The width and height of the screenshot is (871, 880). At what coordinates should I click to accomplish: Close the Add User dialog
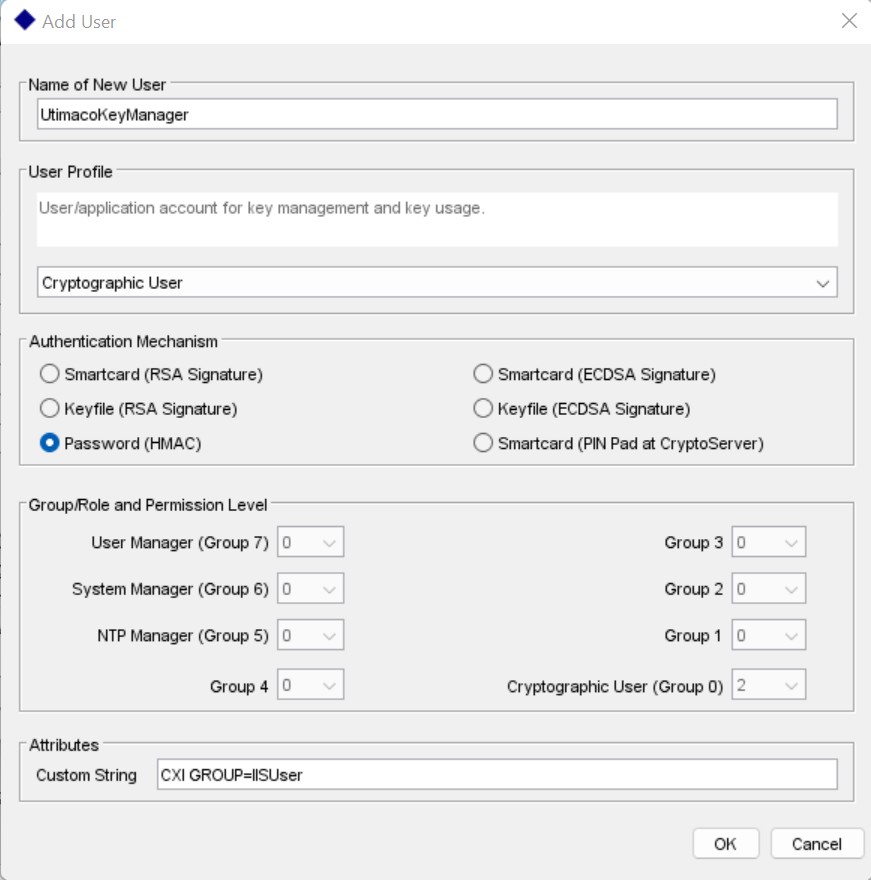point(849,21)
